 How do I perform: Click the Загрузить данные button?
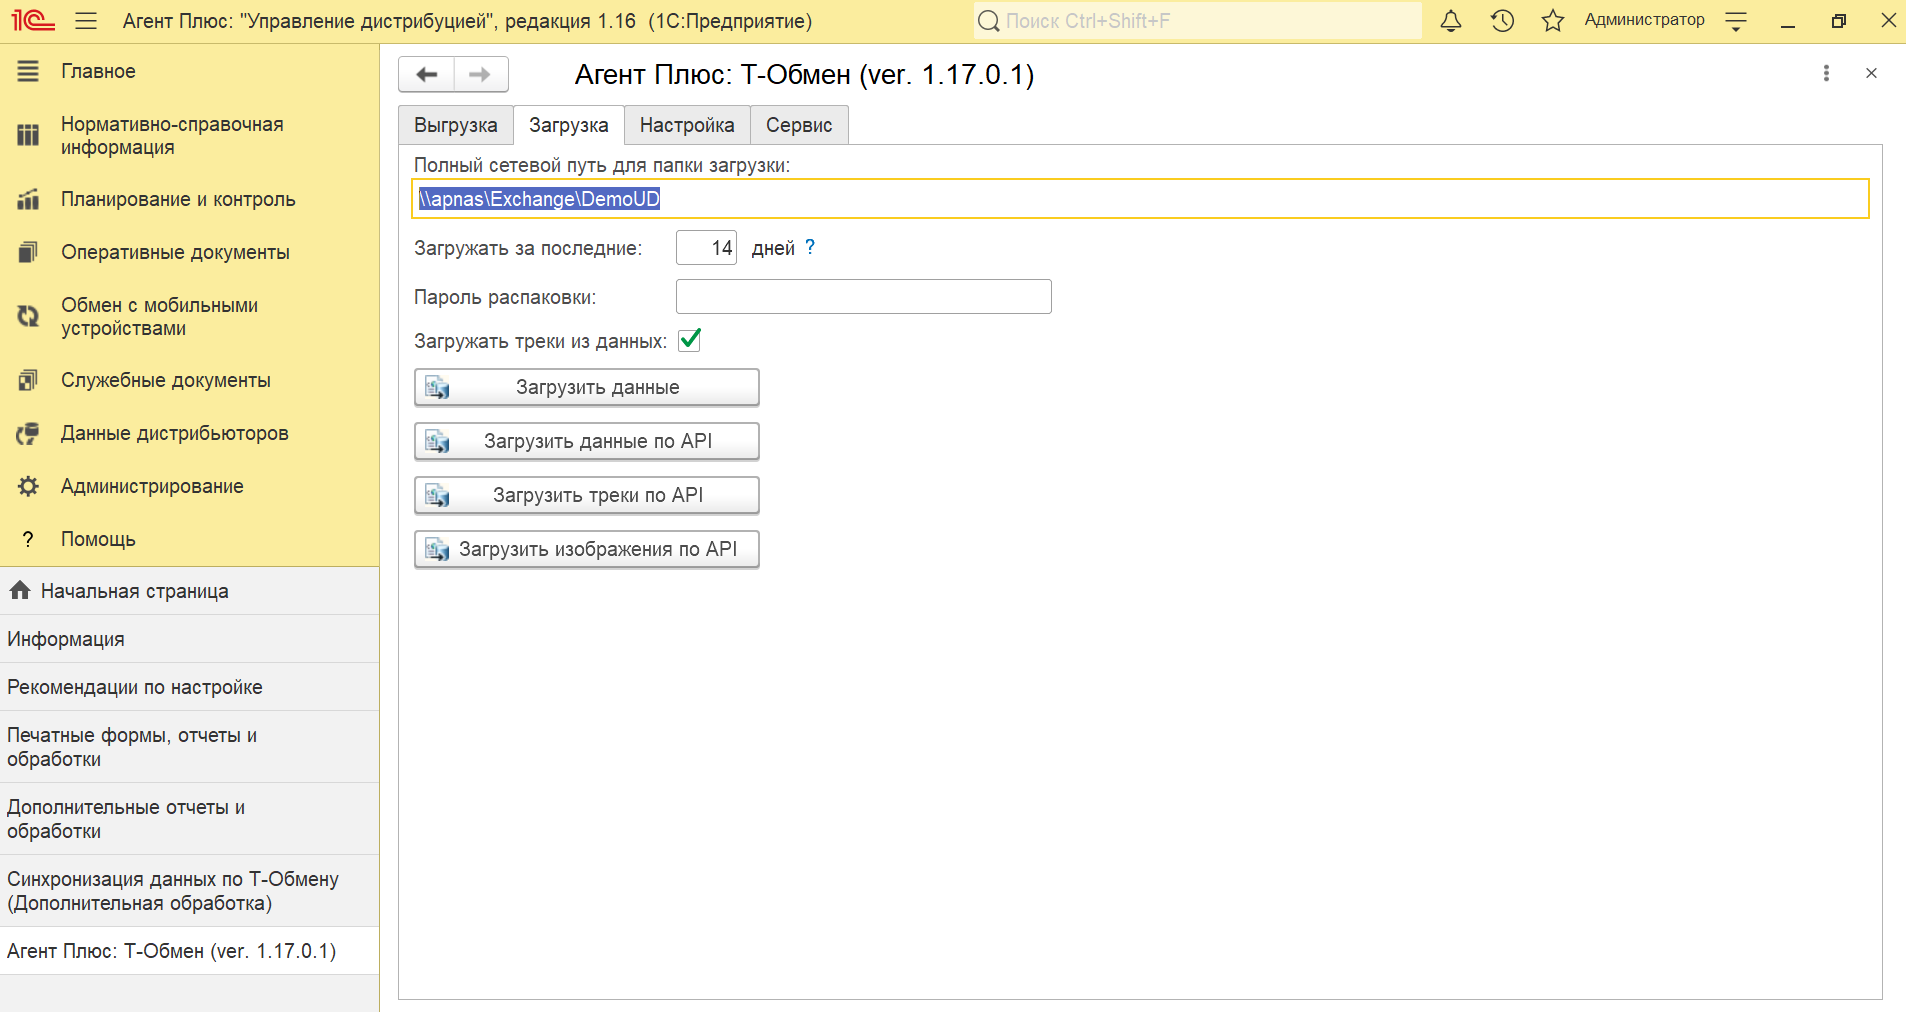click(x=587, y=388)
